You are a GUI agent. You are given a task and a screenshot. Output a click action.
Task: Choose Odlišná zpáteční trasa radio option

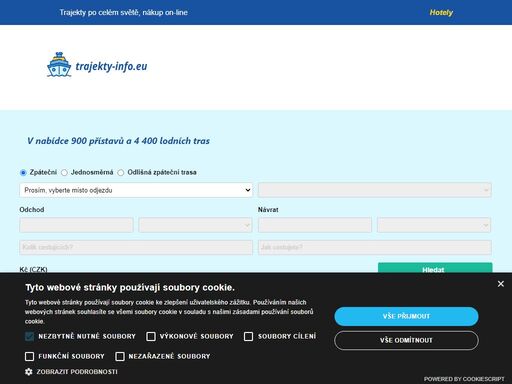121,173
